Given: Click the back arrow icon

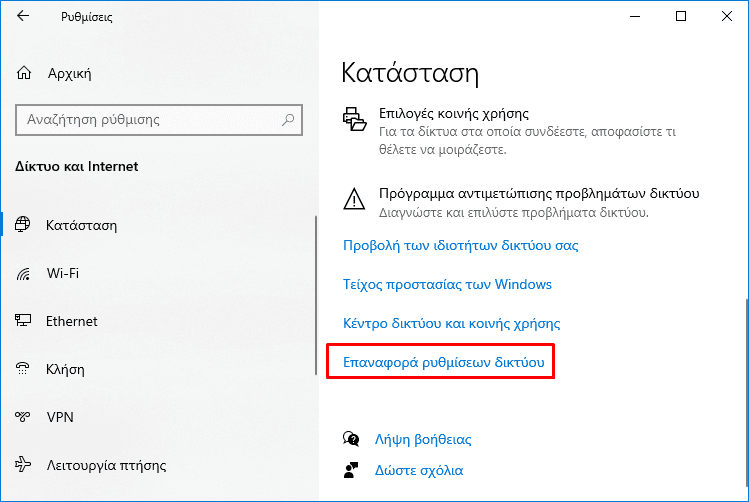Looking at the screenshot, I should 23,16.
